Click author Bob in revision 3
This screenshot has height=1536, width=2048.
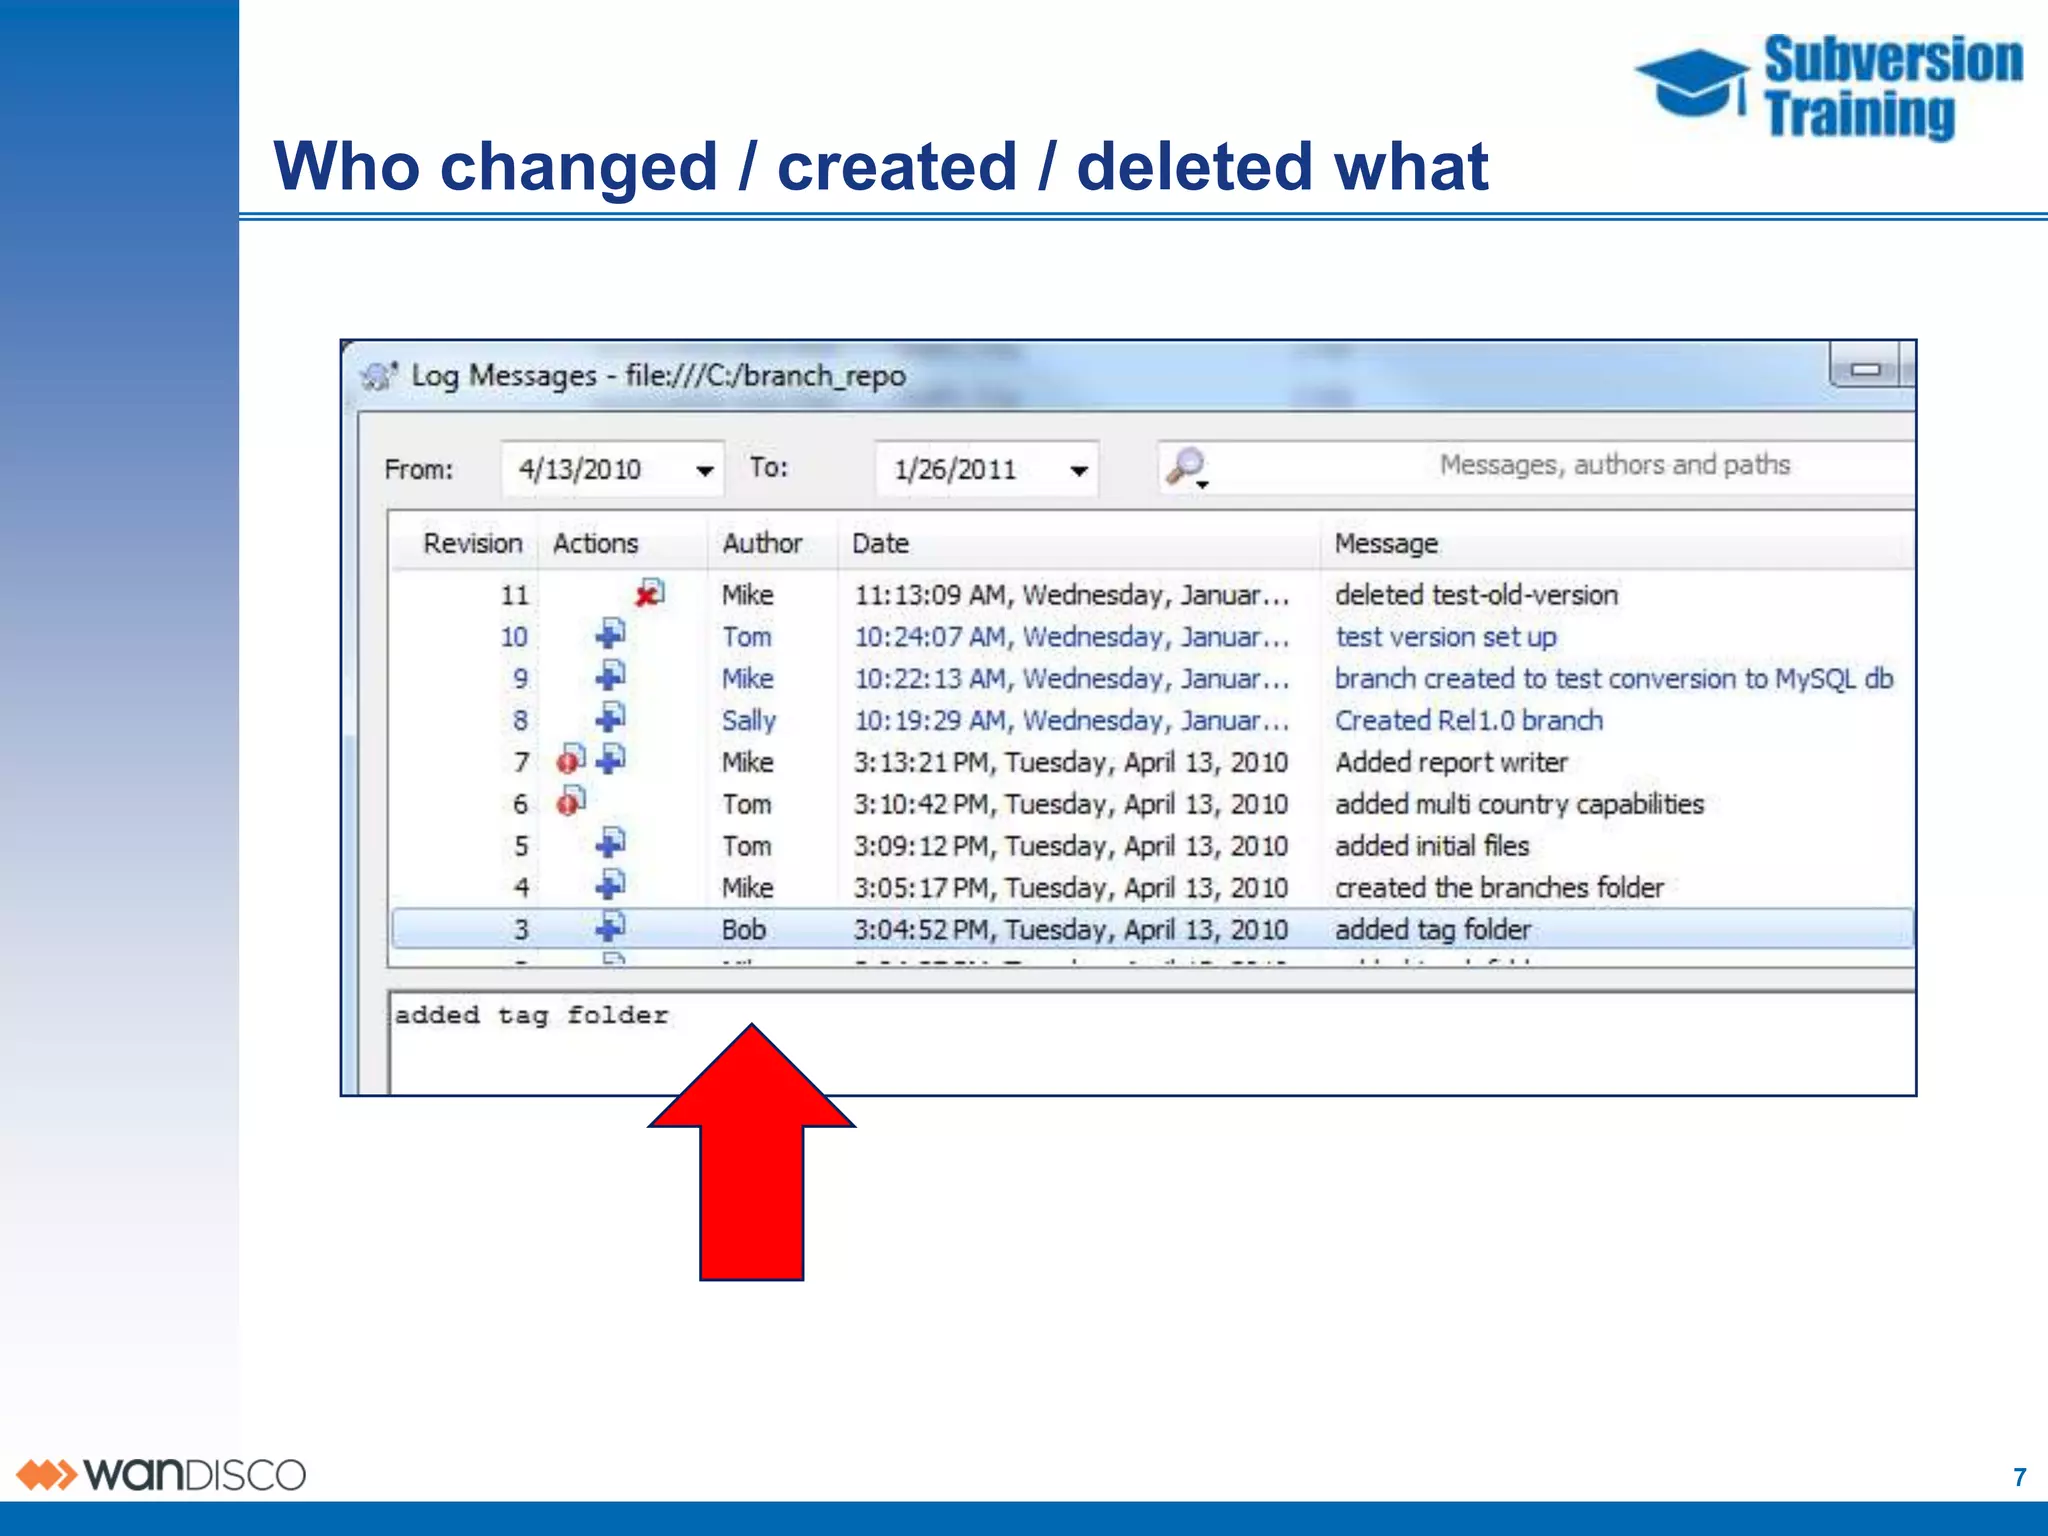point(744,930)
